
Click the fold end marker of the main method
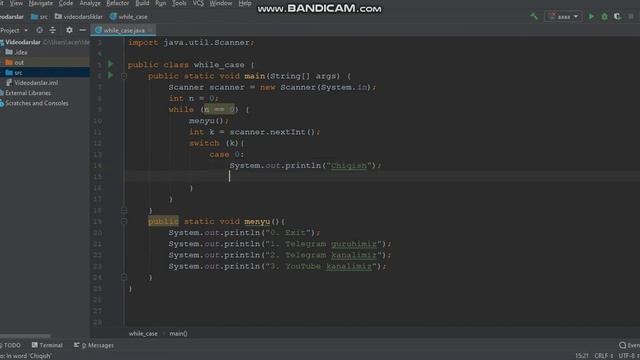pyautogui.click(x=124, y=210)
